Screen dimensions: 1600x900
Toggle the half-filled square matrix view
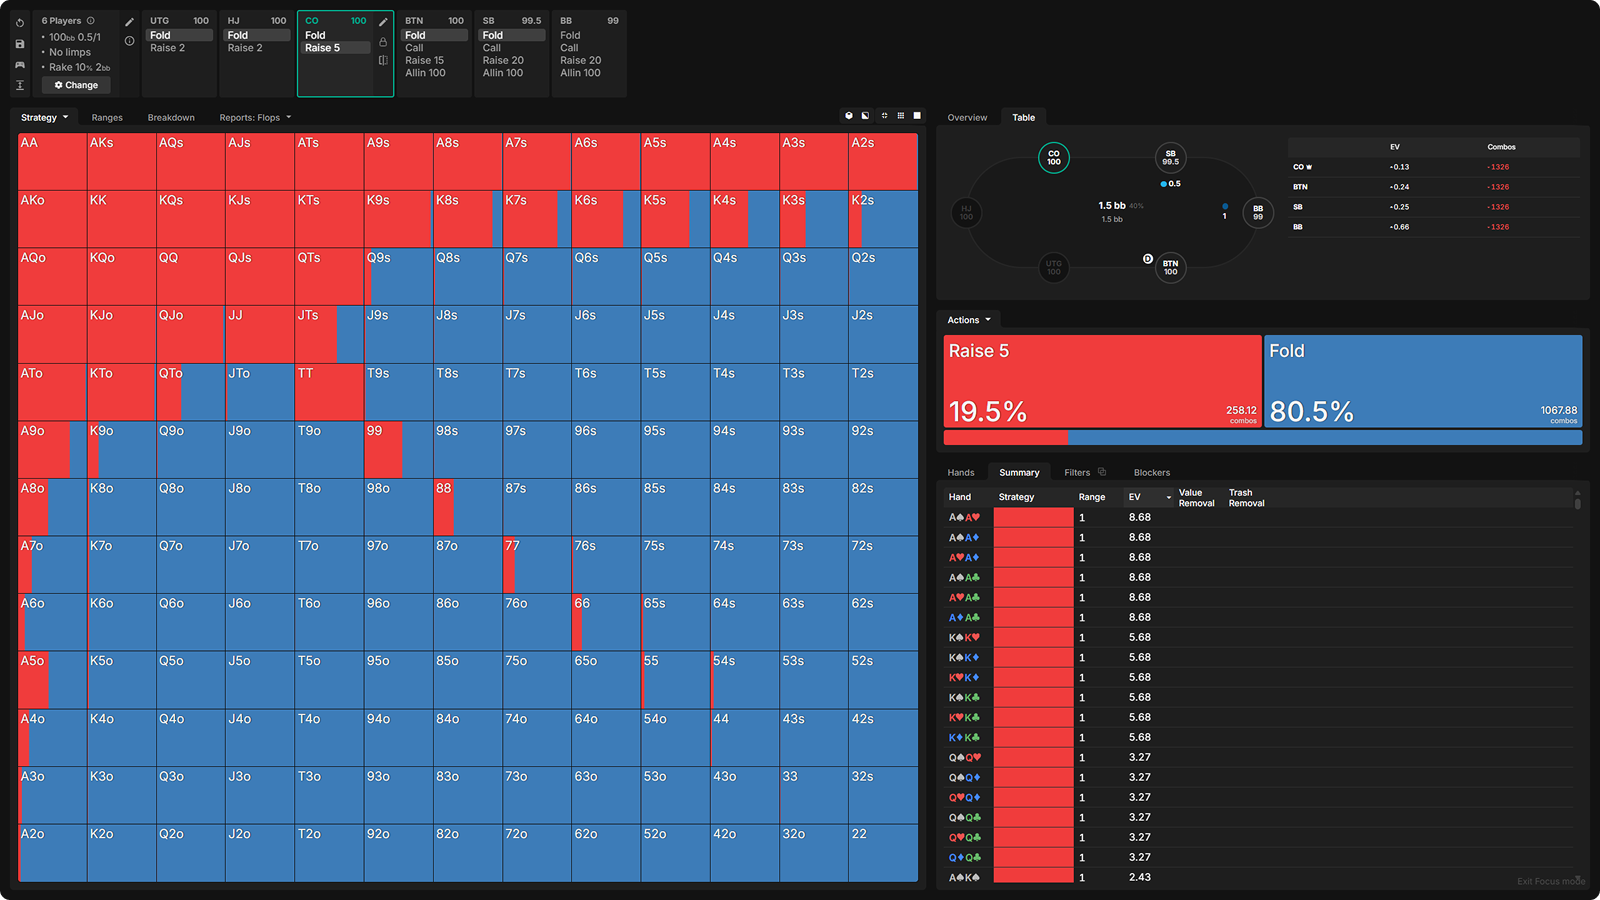coord(866,116)
